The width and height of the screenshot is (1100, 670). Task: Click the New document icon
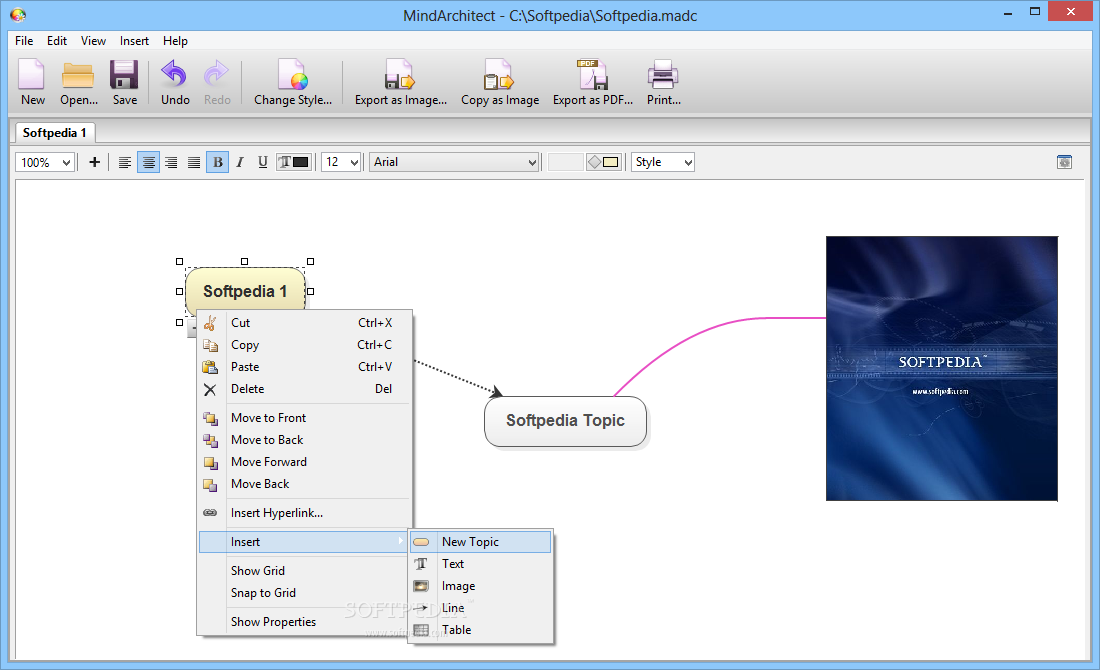[x=32, y=74]
